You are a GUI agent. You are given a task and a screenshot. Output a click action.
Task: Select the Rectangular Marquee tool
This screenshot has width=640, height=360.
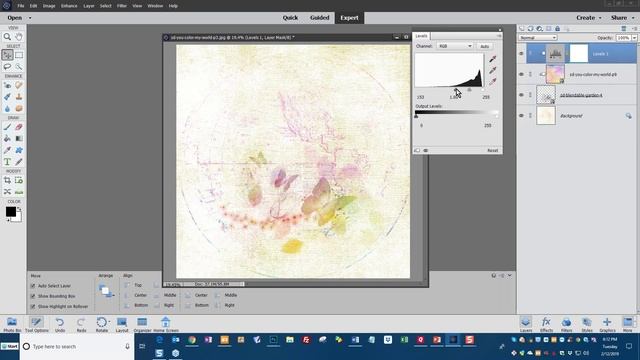click(x=19, y=55)
